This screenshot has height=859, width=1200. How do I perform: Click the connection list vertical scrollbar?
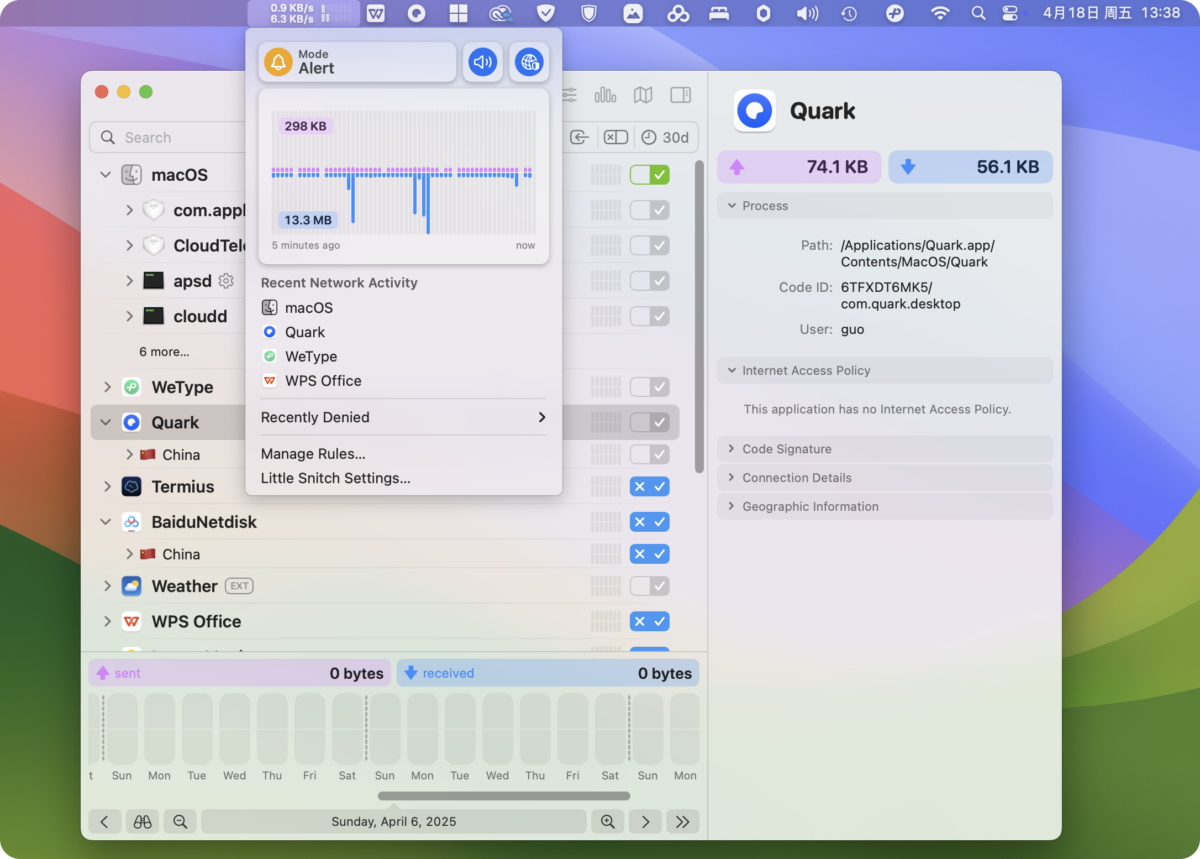point(699,316)
